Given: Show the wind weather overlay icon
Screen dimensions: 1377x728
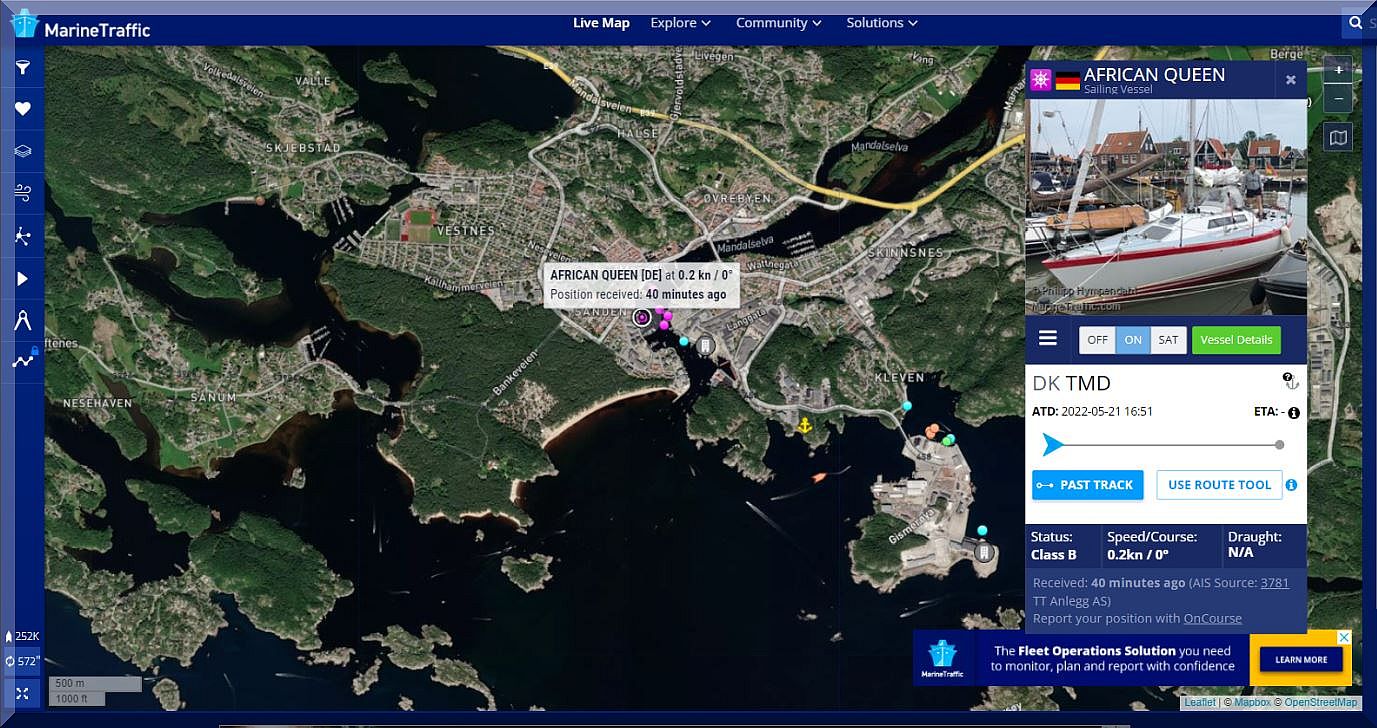Looking at the screenshot, I should [22, 194].
